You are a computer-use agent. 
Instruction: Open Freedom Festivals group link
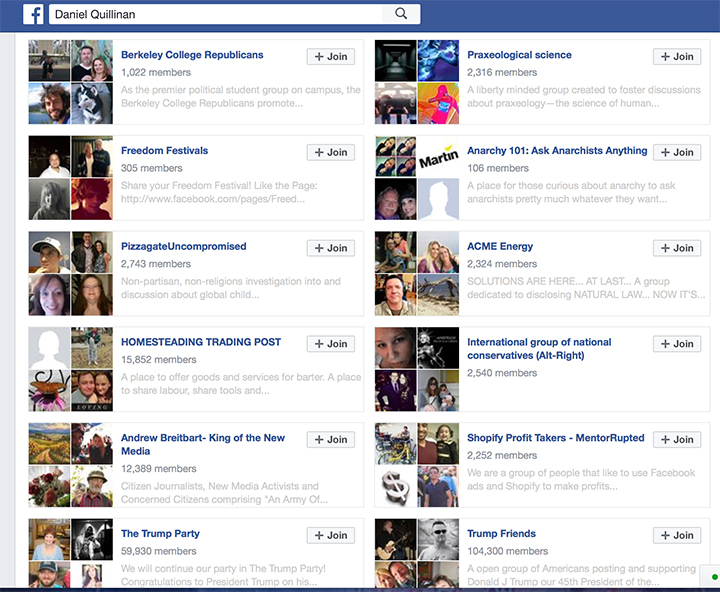pos(164,151)
